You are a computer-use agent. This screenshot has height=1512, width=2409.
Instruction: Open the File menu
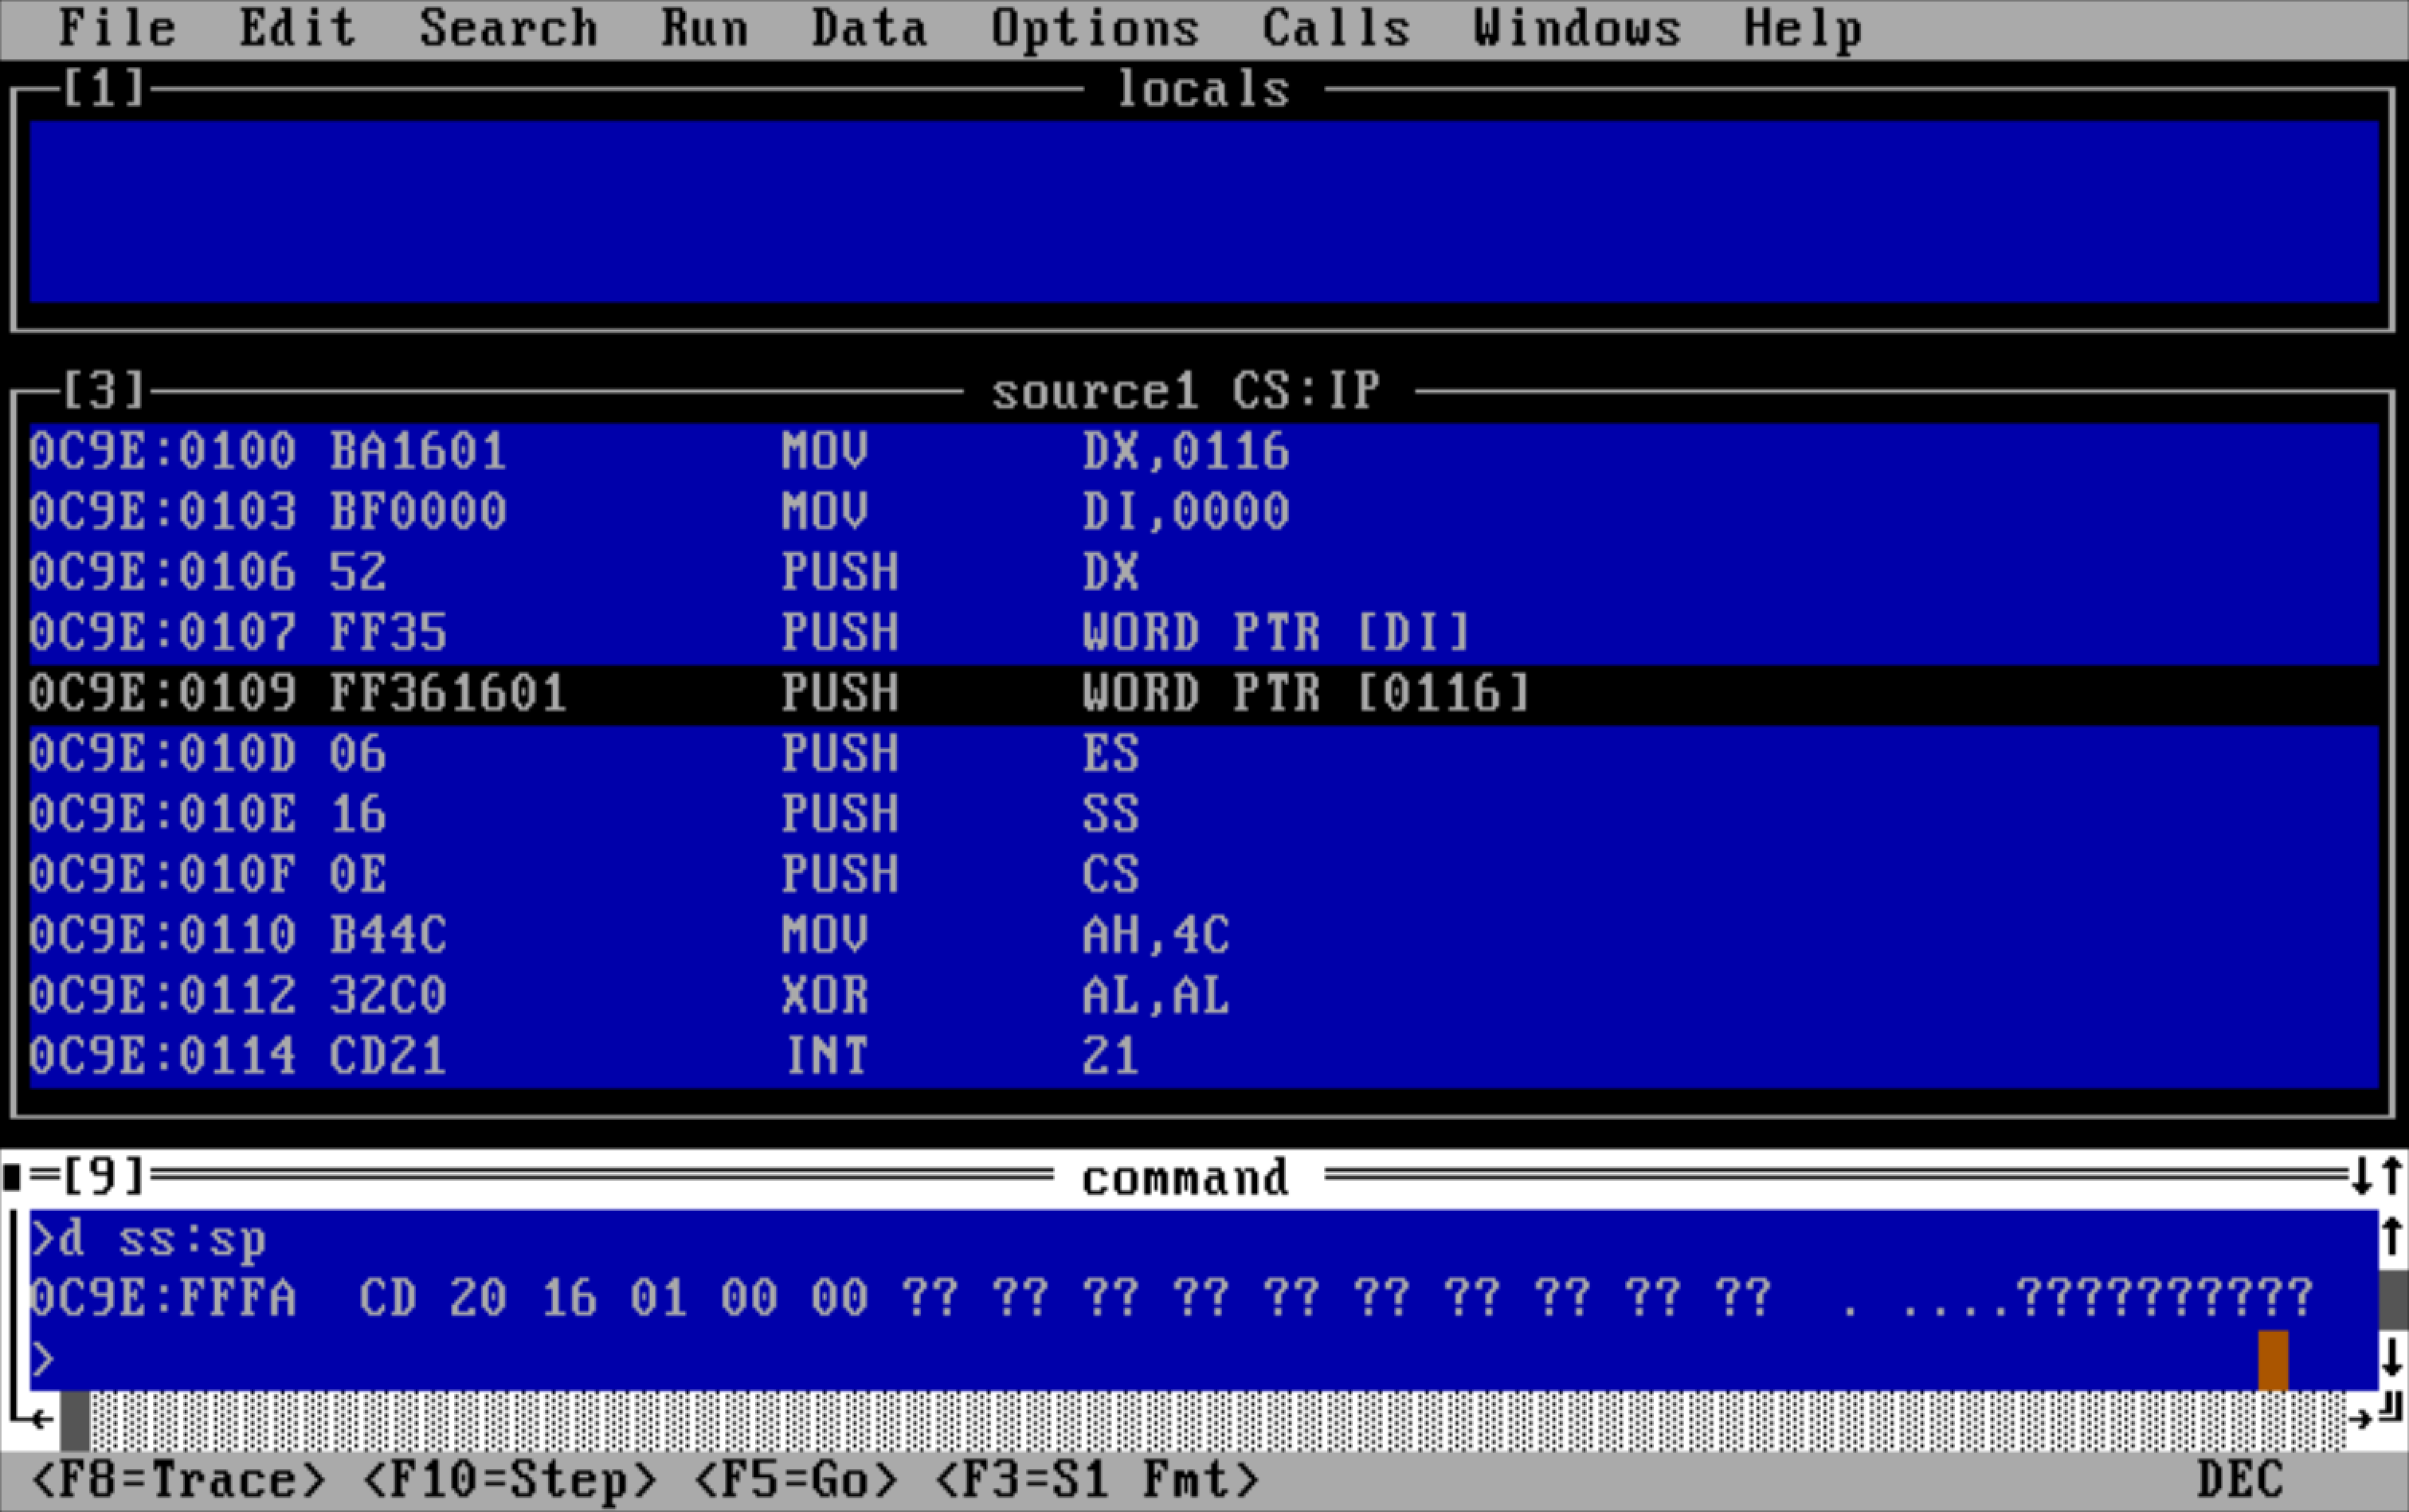tap(117, 28)
